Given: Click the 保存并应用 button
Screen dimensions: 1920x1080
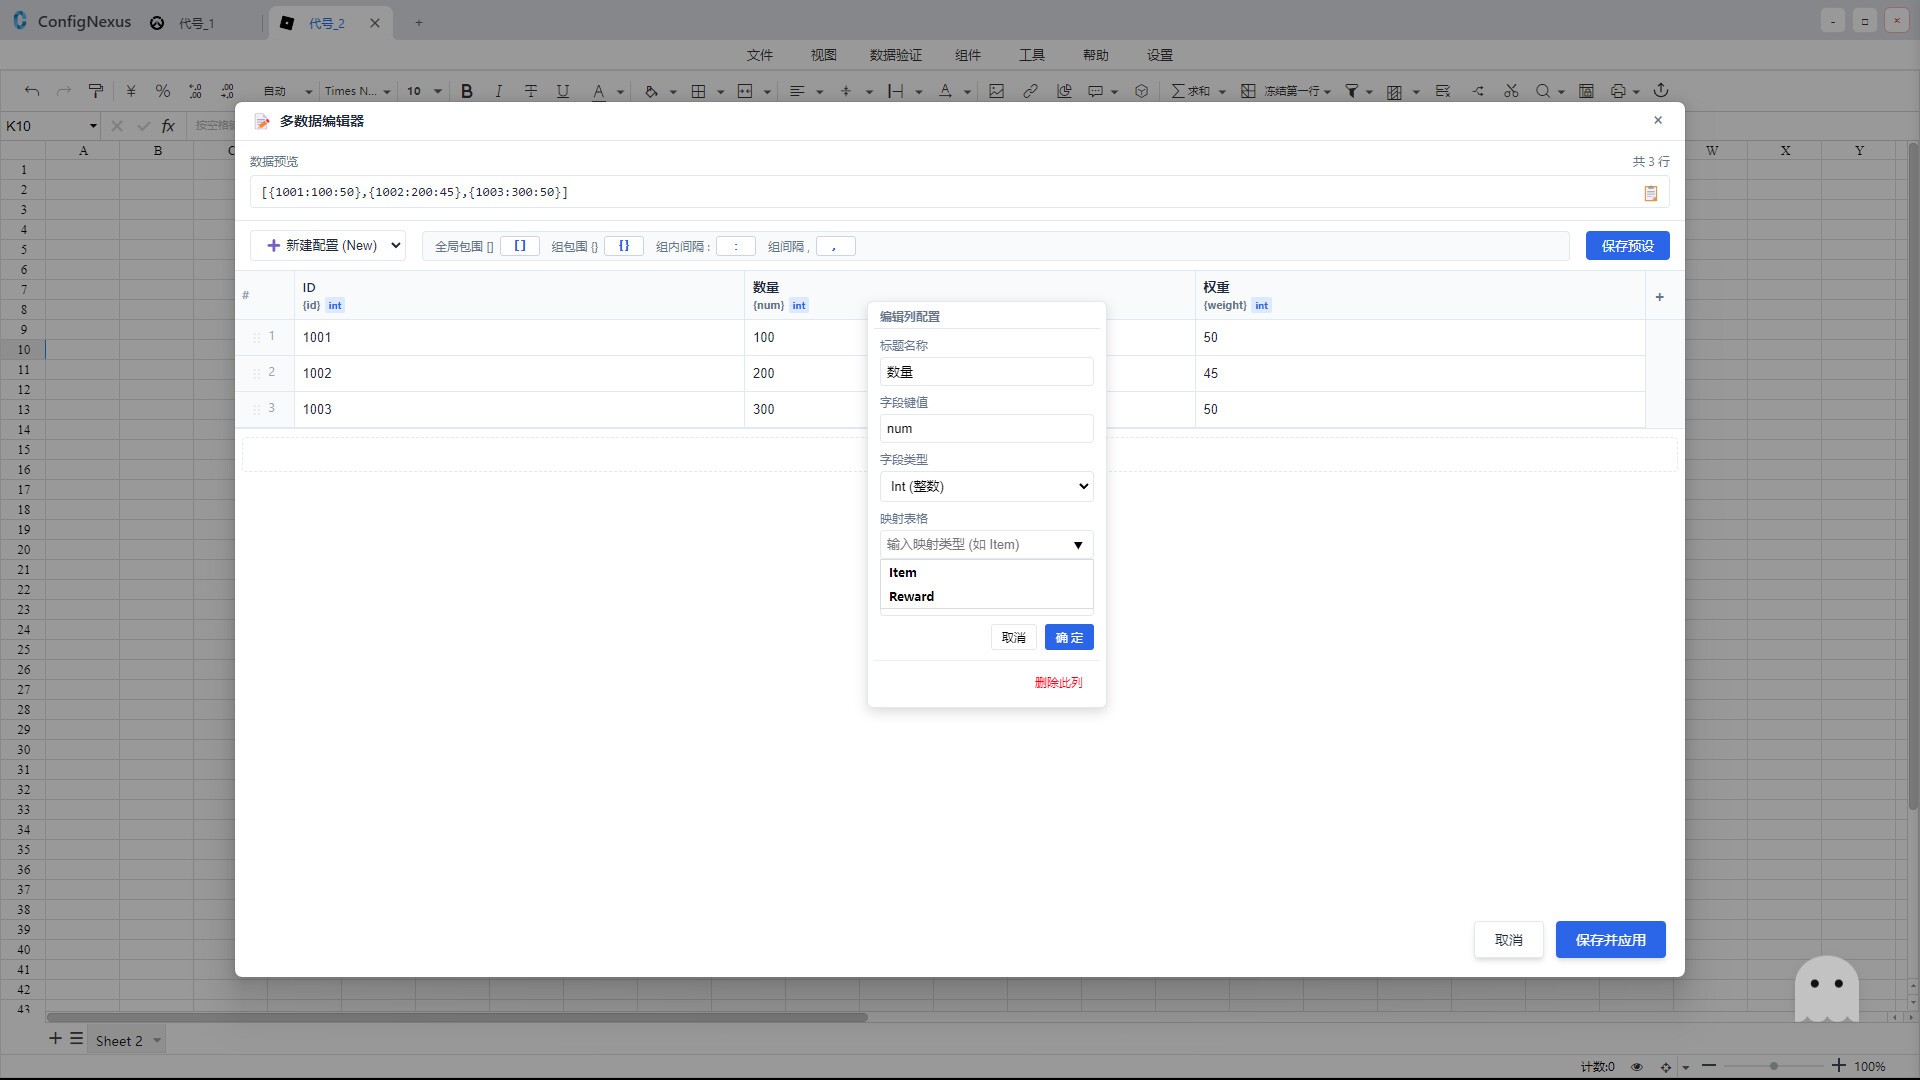Looking at the screenshot, I should 1610,940.
